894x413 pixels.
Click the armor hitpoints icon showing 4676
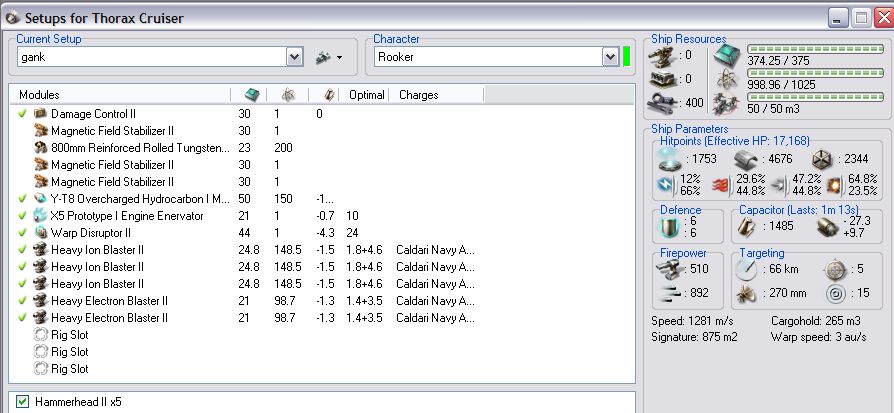(747, 160)
